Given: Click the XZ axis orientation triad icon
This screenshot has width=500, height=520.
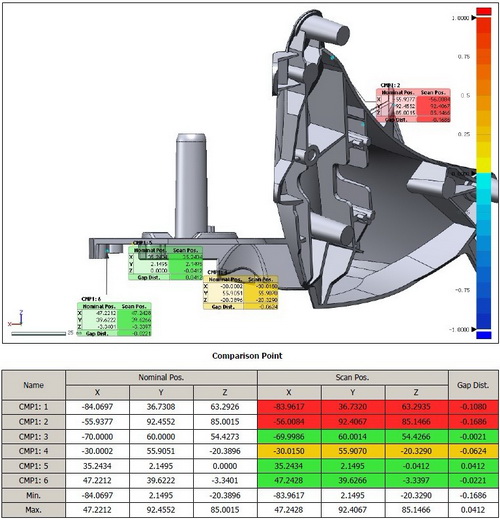Looking at the screenshot, I should (x=16, y=318).
